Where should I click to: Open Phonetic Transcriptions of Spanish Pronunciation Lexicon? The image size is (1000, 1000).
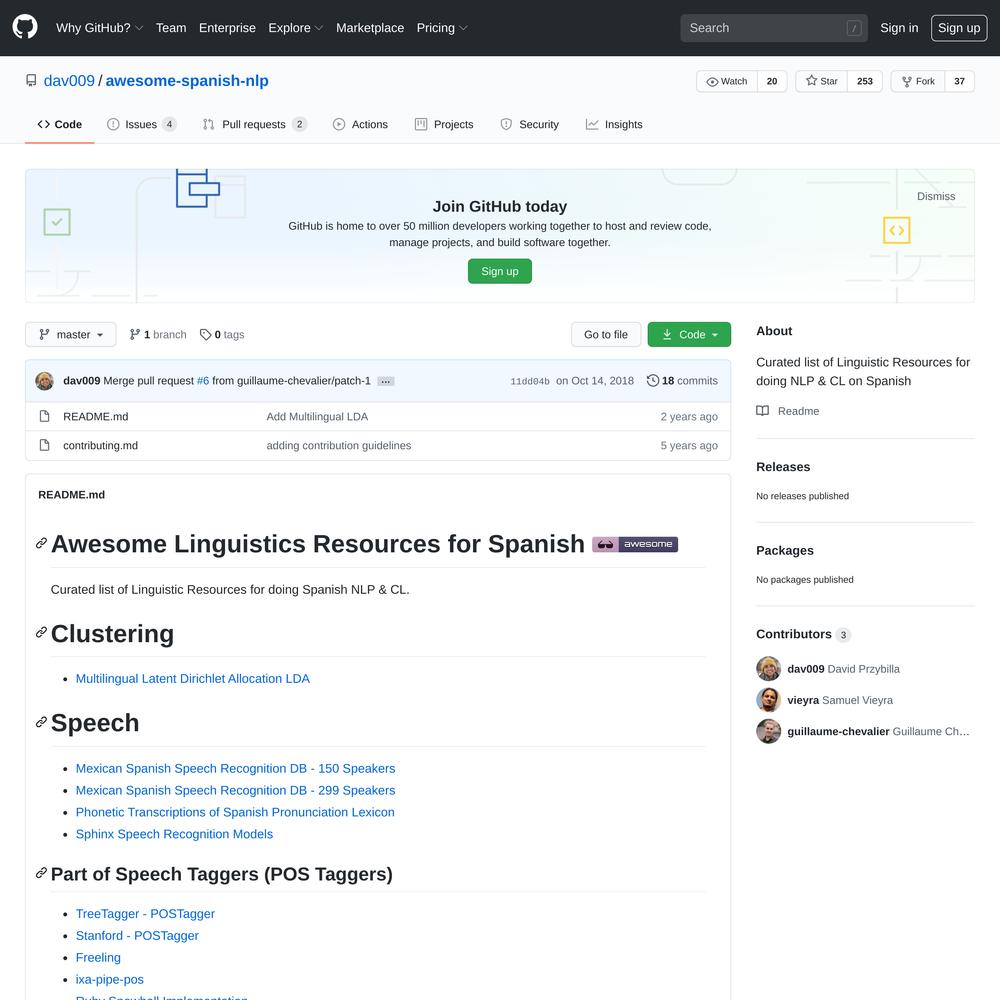(235, 812)
